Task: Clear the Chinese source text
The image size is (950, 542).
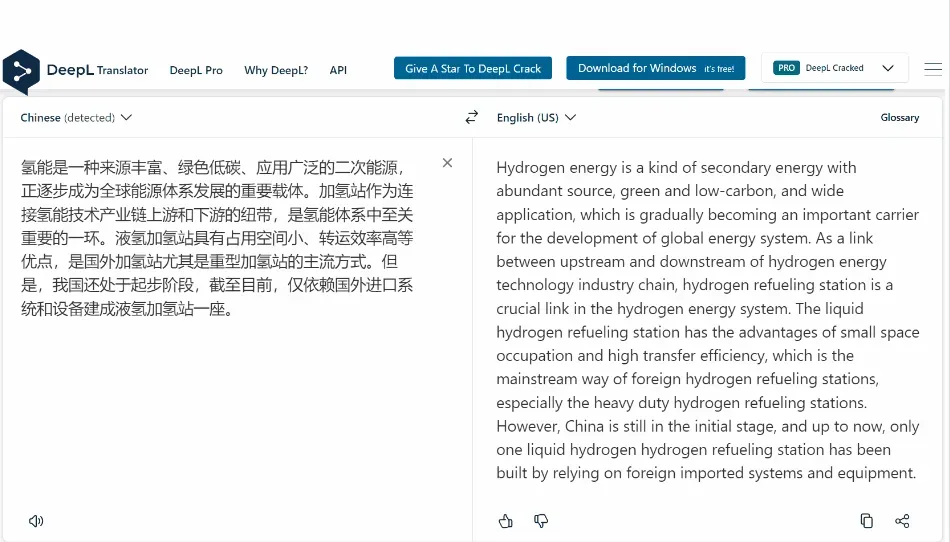Action: [x=447, y=163]
